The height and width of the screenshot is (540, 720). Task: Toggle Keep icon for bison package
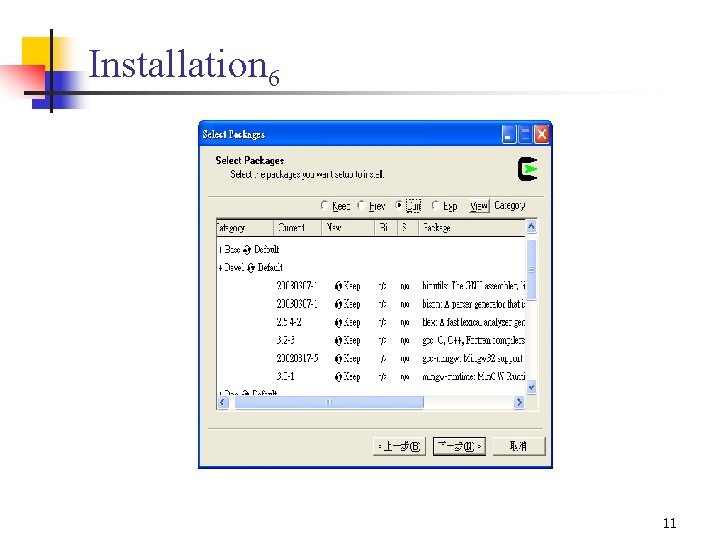point(338,304)
